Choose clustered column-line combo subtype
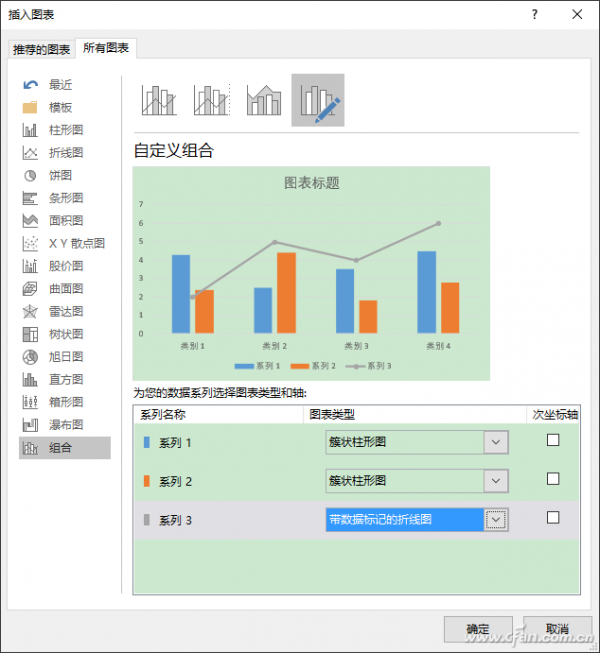Screen dimensions: 600x653 (x=159, y=100)
